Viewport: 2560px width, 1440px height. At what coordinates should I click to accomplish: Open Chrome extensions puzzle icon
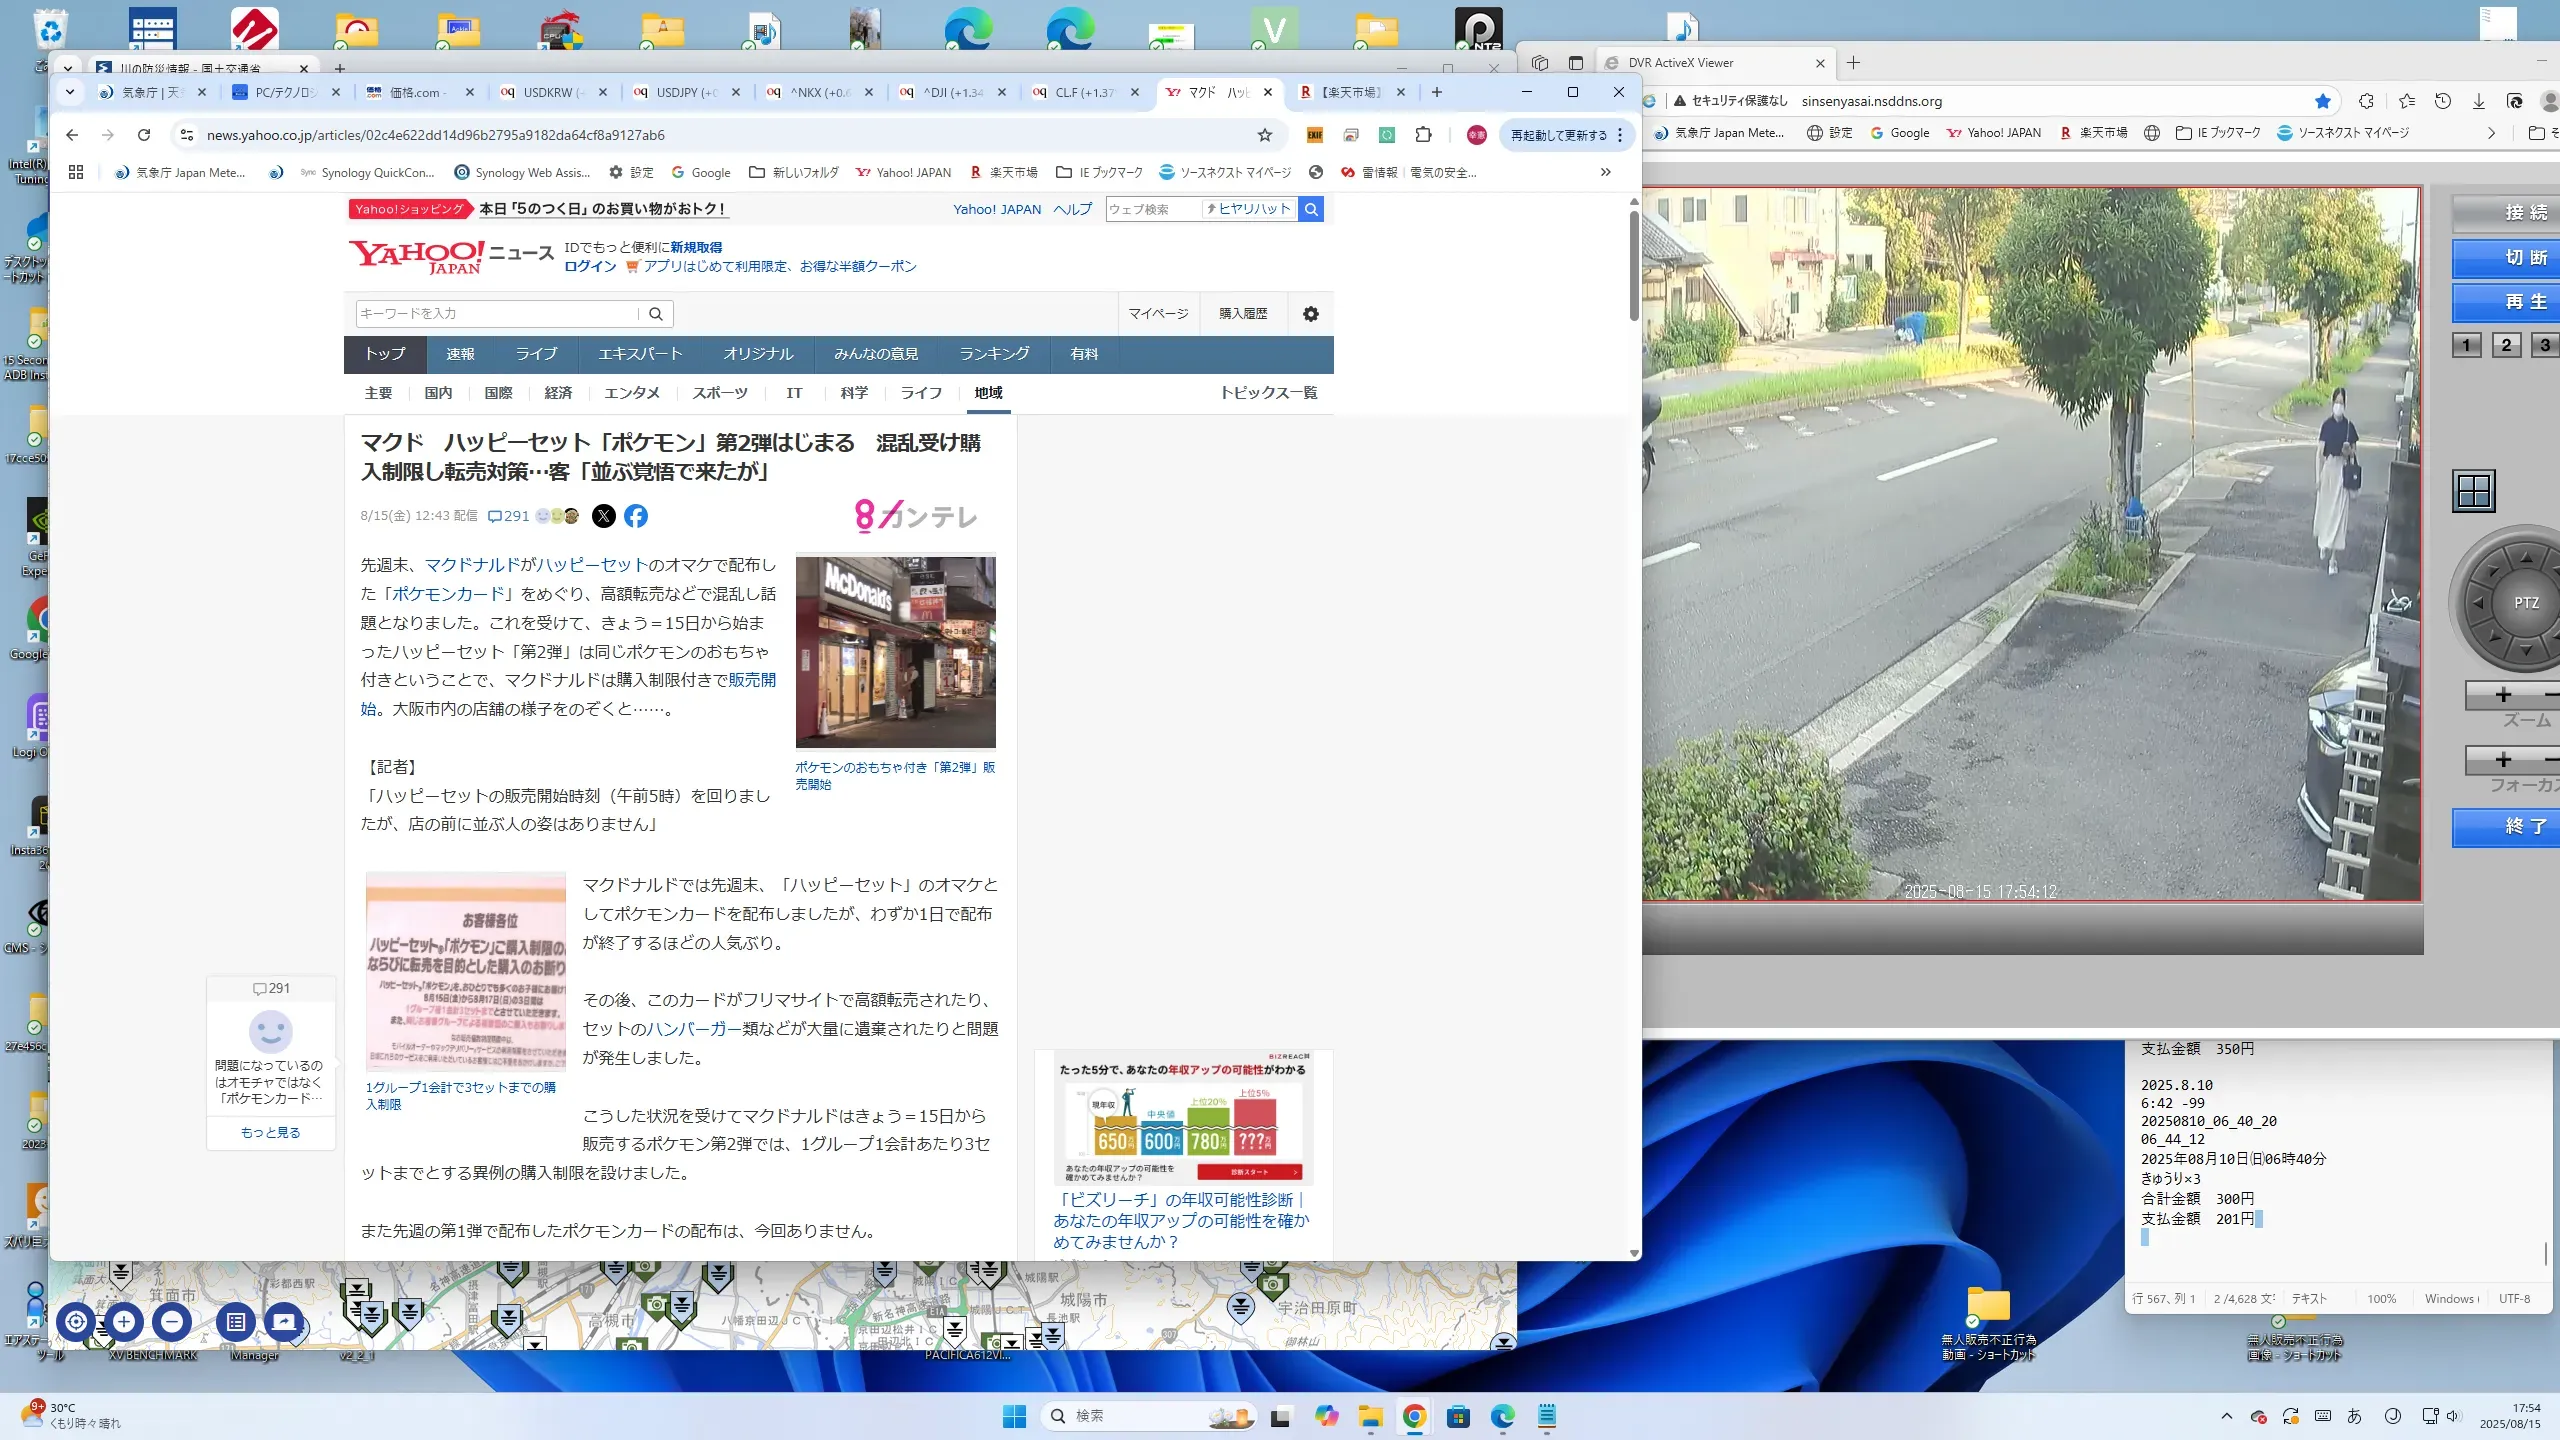pyautogui.click(x=1423, y=135)
